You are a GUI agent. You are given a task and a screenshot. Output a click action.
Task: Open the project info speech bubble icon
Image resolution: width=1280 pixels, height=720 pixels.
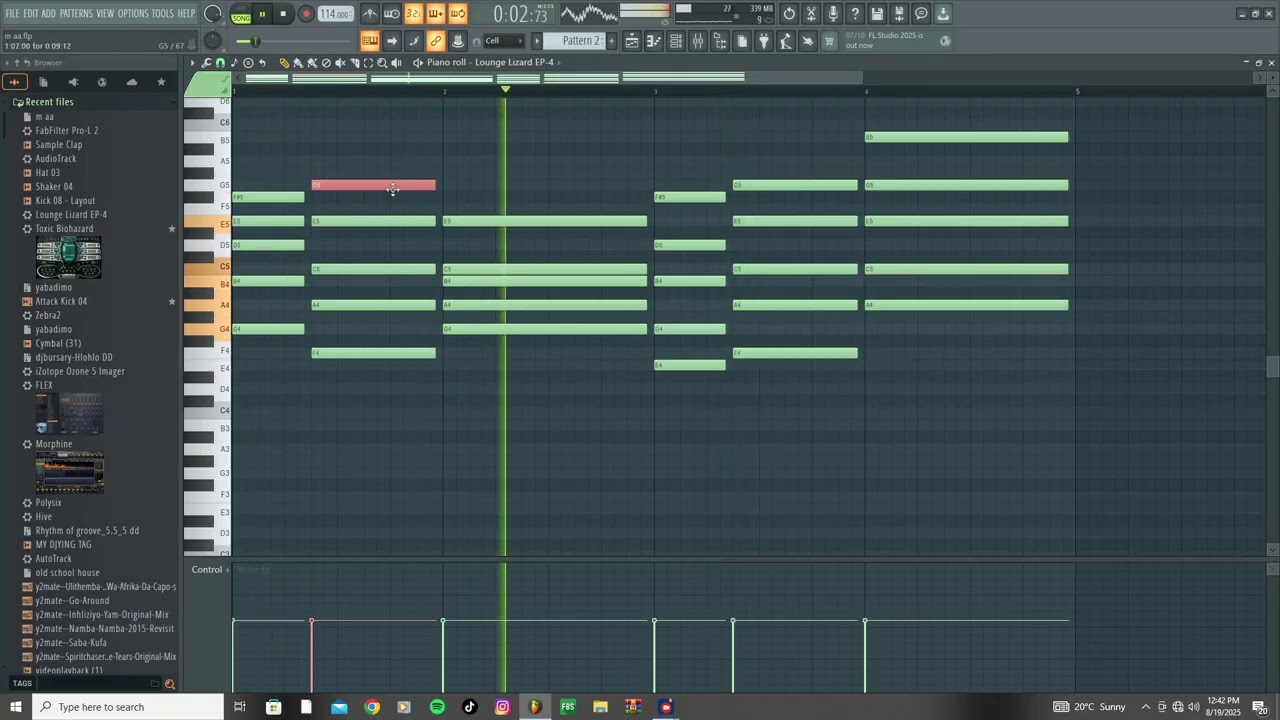click(921, 14)
